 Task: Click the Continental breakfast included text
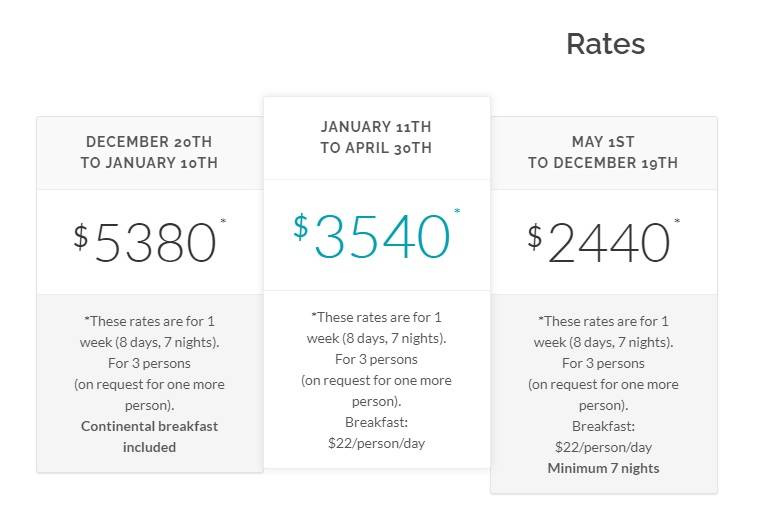click(149, 437)
